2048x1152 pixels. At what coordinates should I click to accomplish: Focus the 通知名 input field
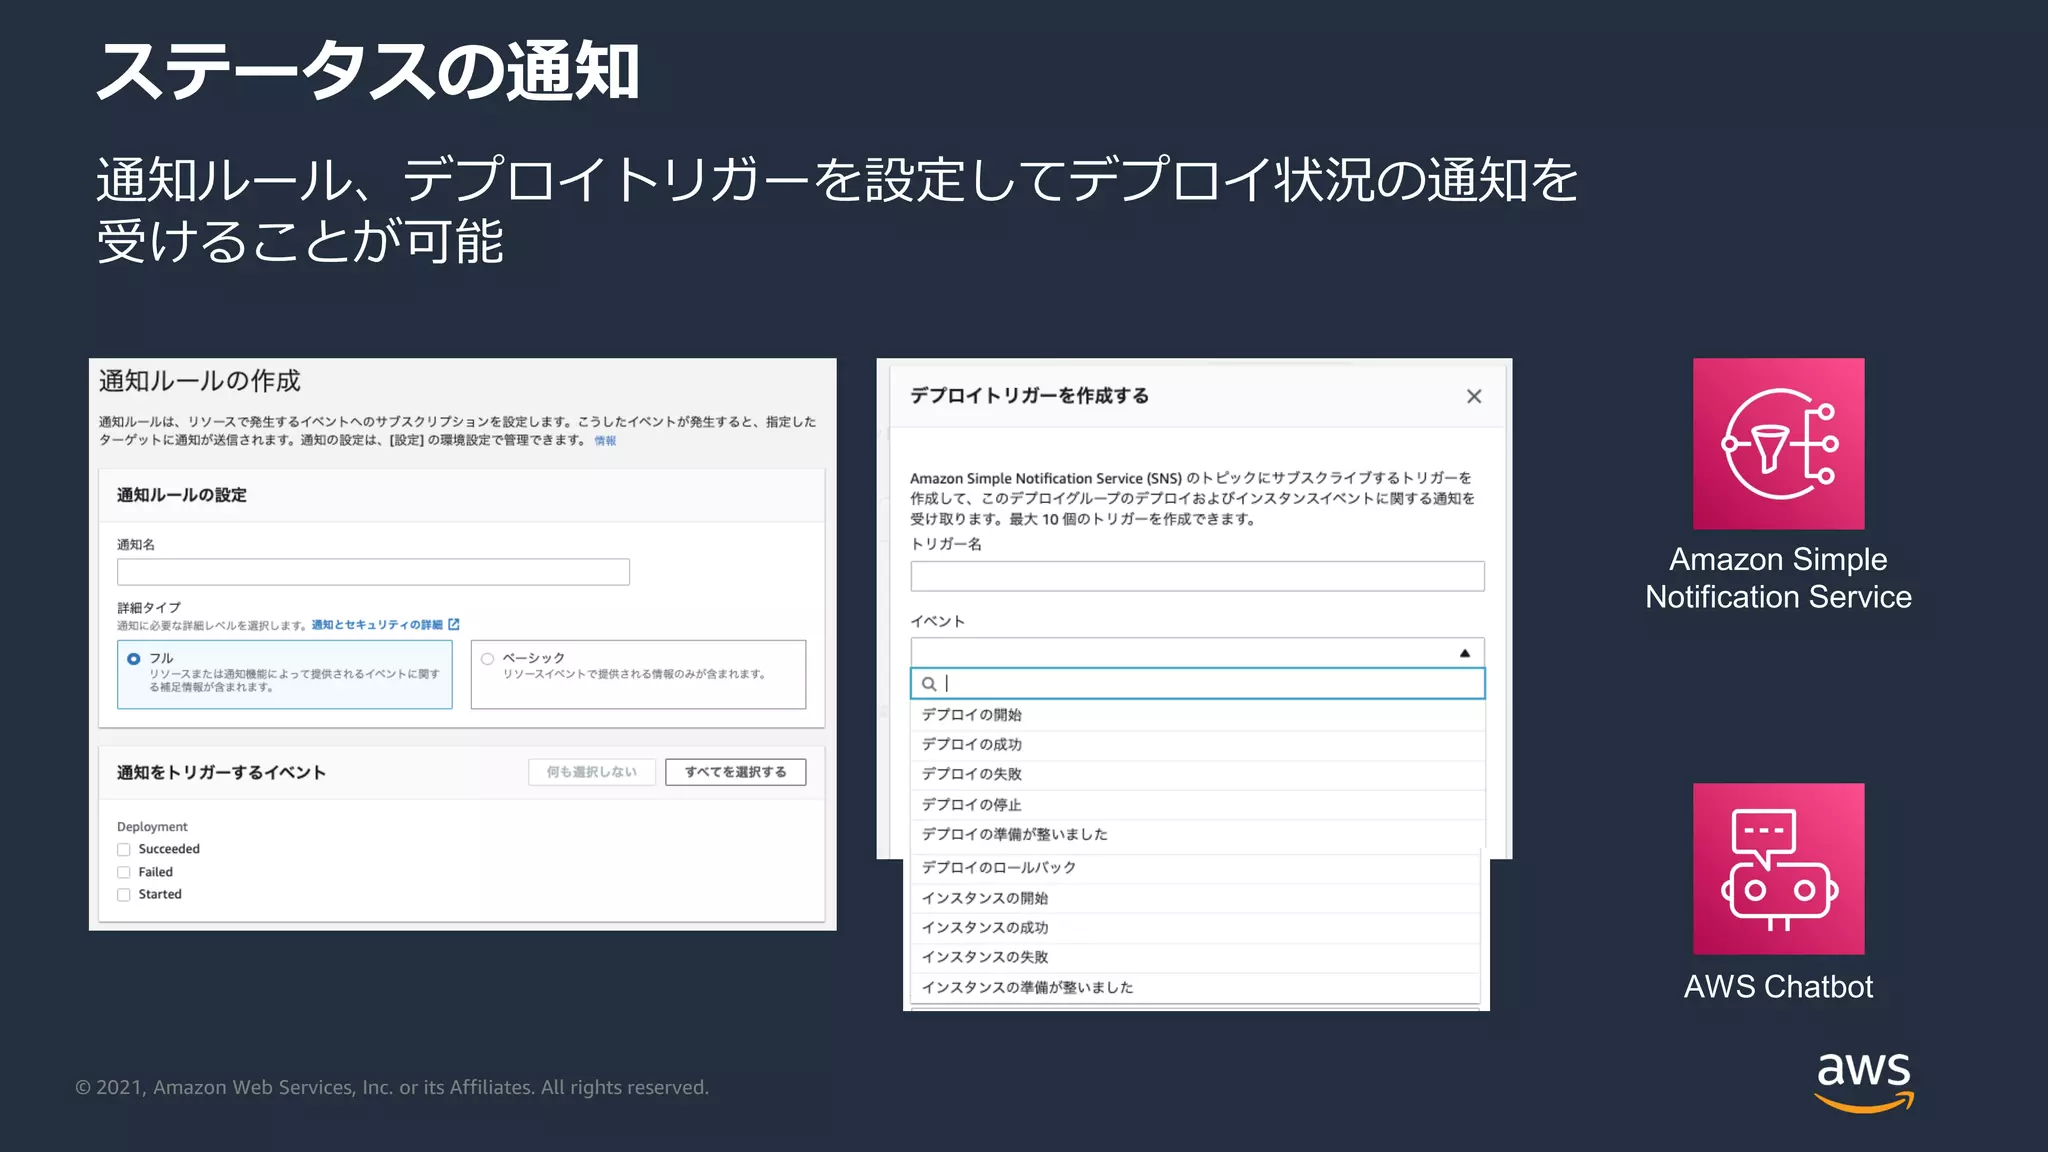point(373,572)
